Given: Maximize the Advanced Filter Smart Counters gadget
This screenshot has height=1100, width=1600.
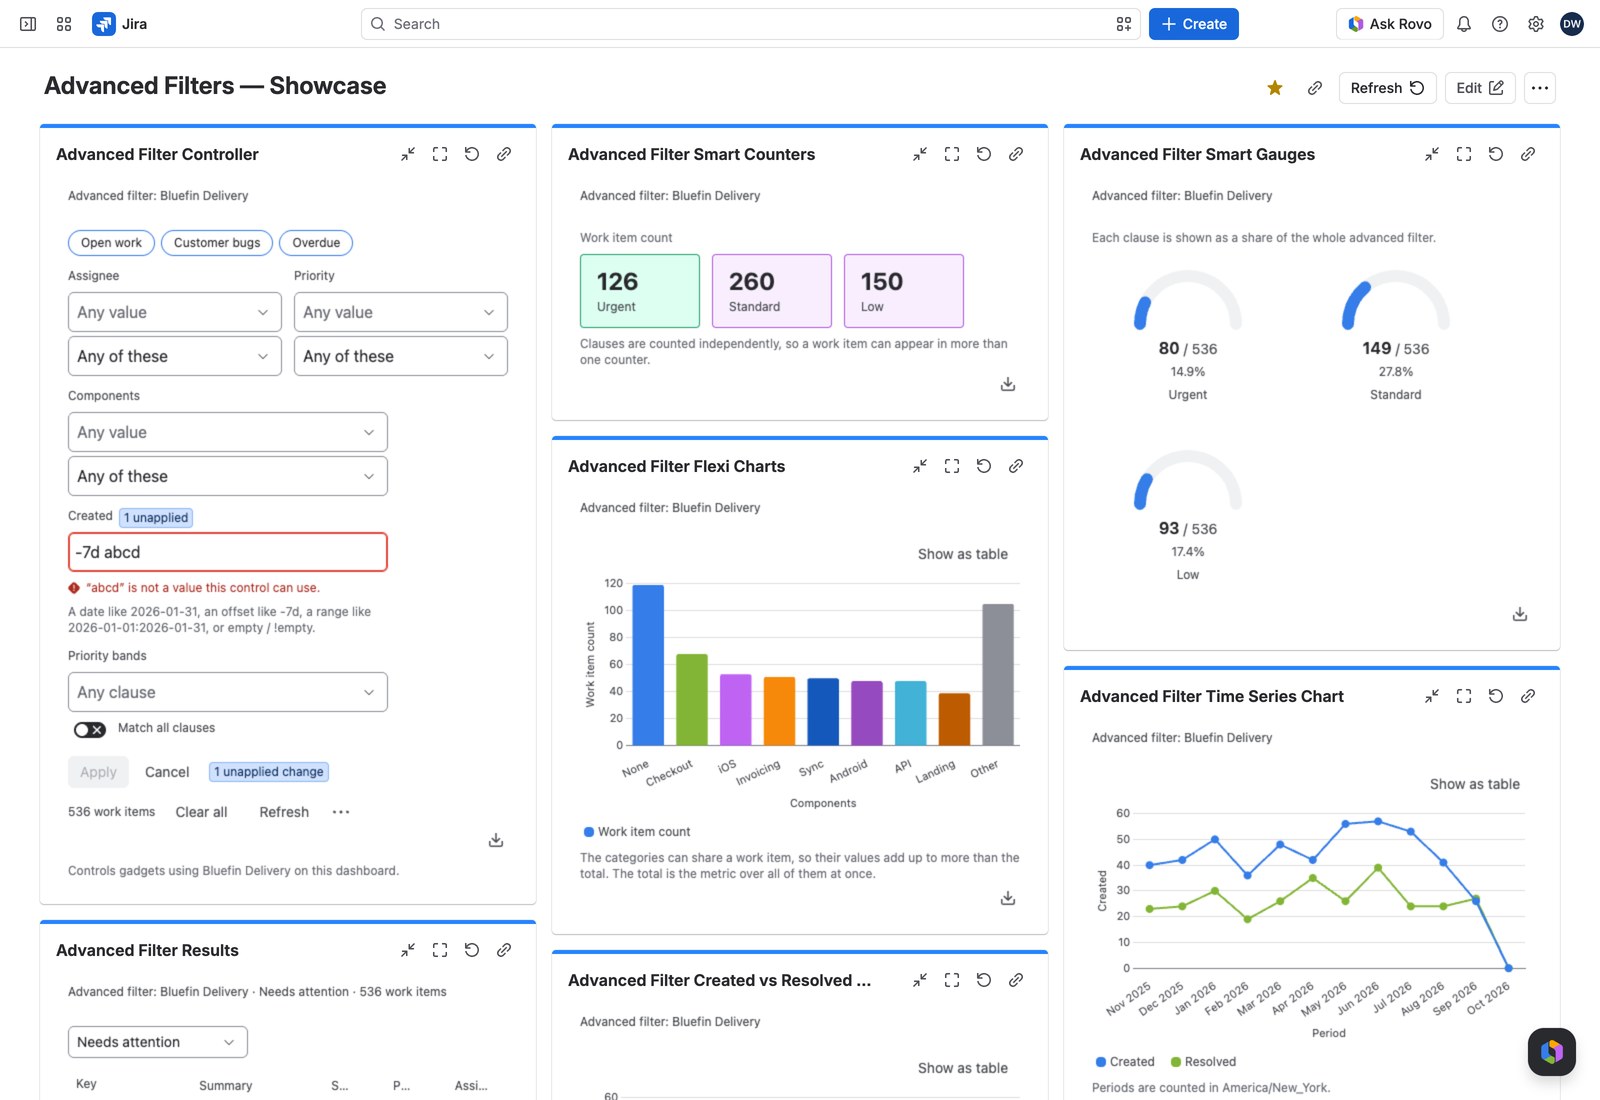Looking at the screenshot, I should [x=952, y=154].
